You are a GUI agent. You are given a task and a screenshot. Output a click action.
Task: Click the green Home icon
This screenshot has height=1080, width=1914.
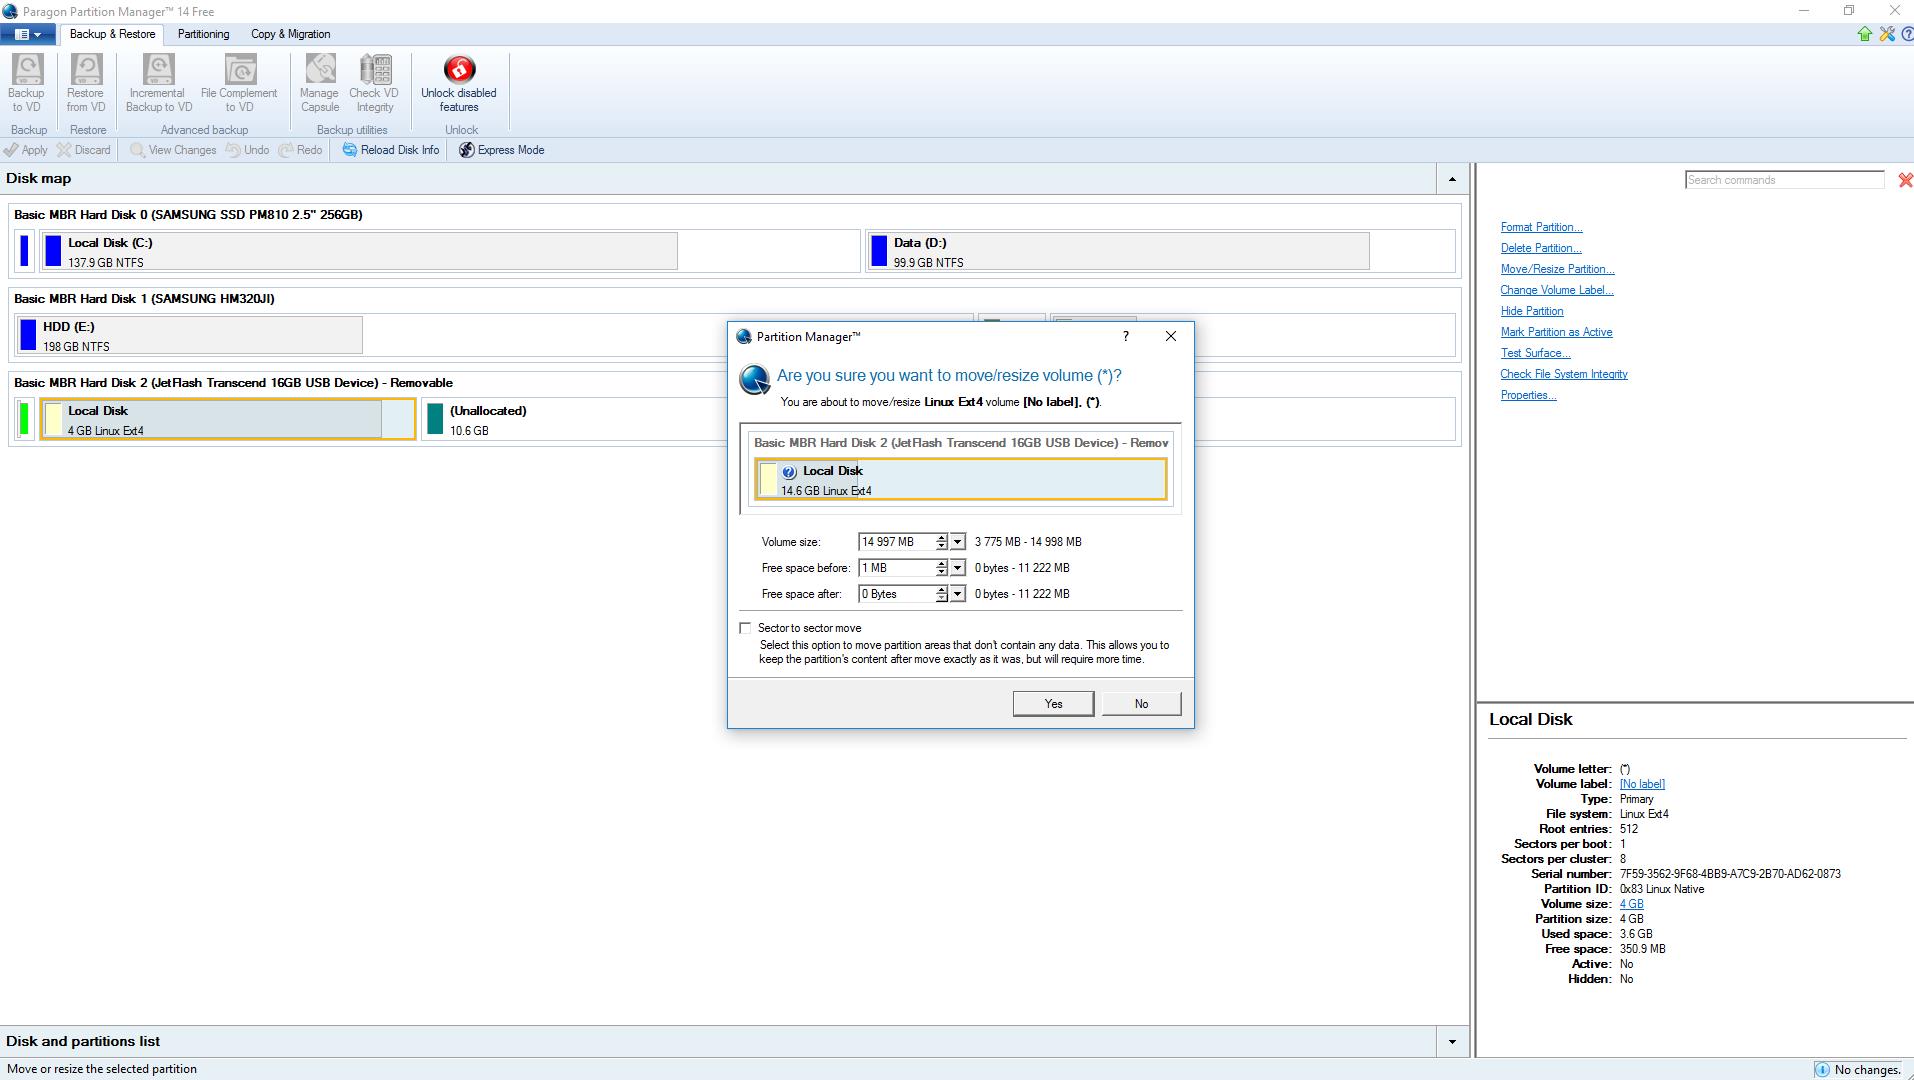pos(1865,34)
